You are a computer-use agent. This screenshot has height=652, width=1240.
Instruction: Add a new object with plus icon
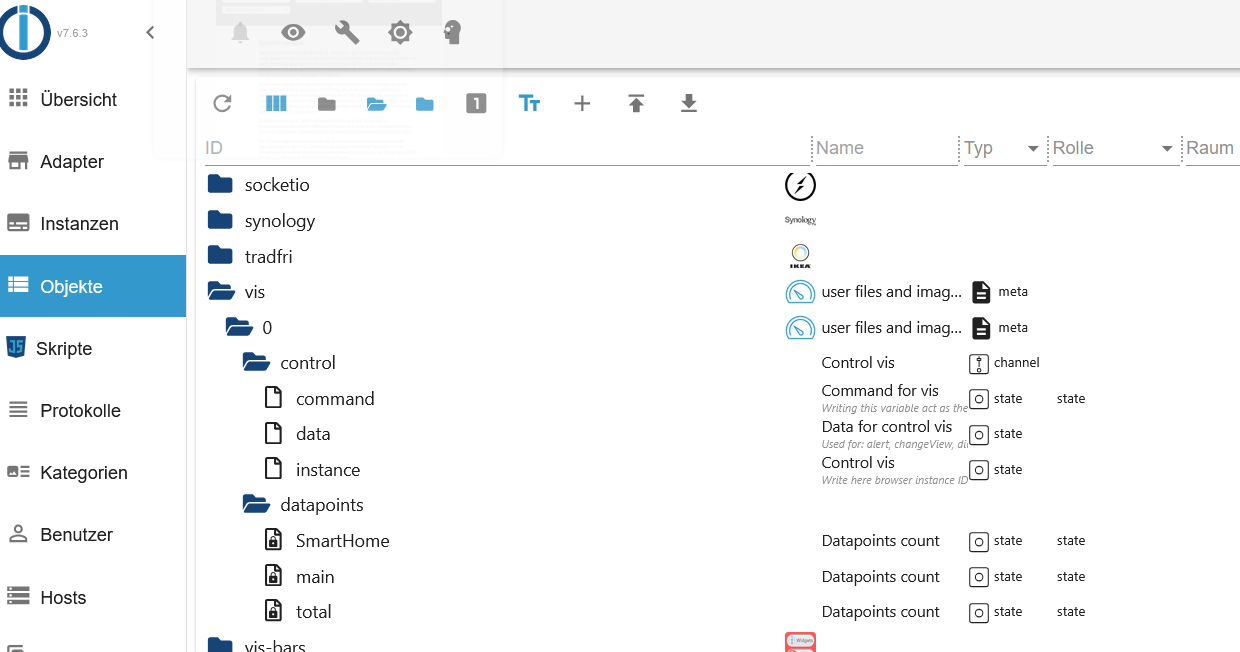(x=582, y=103)
